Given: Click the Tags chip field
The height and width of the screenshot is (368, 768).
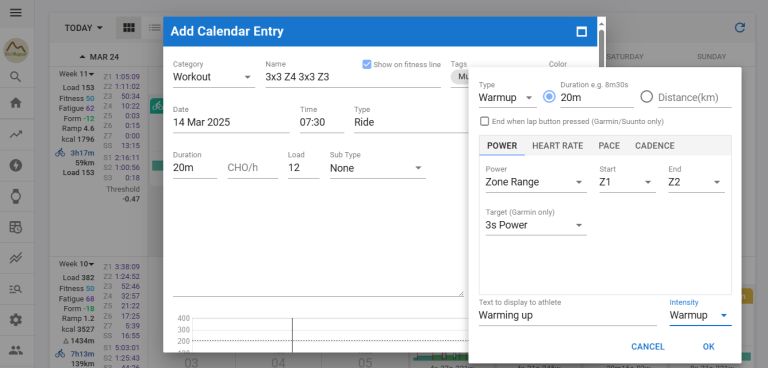Looking at the screenshot, I should click(x=459, y=77).
